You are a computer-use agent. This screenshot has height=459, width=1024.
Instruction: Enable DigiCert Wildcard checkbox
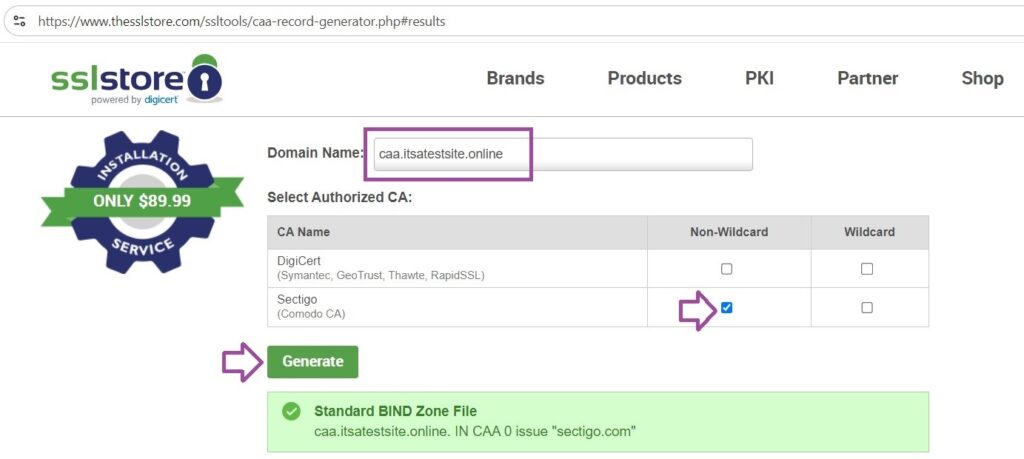coord(867,268)
